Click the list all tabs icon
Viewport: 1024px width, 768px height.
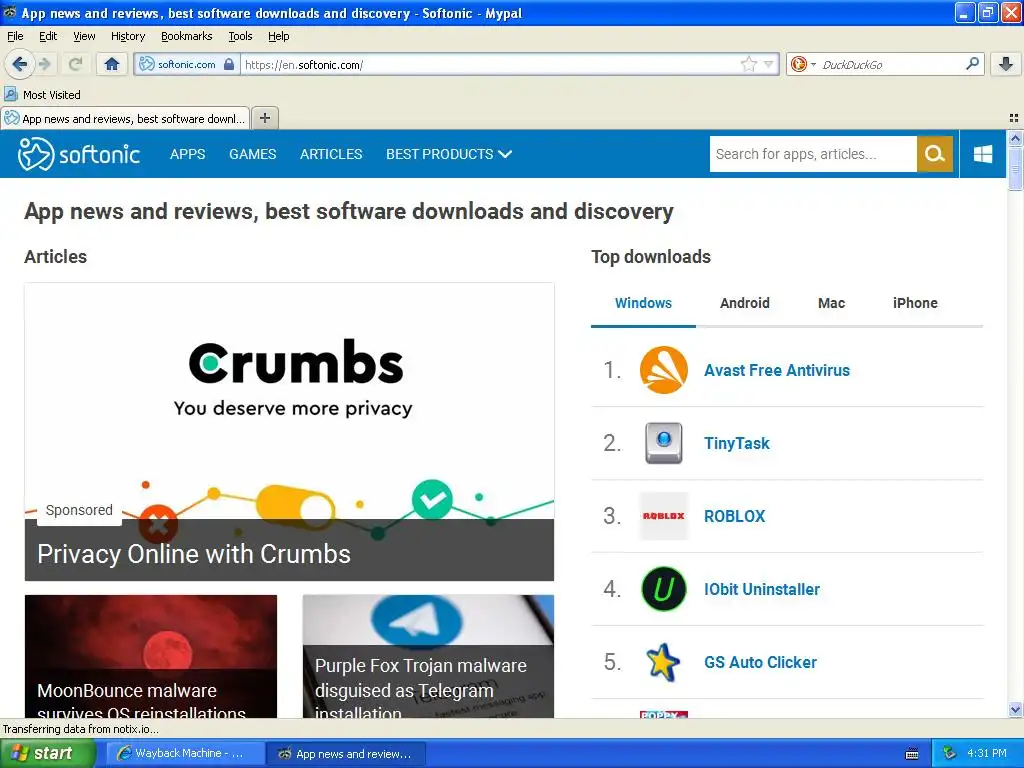pos(1014,118)
